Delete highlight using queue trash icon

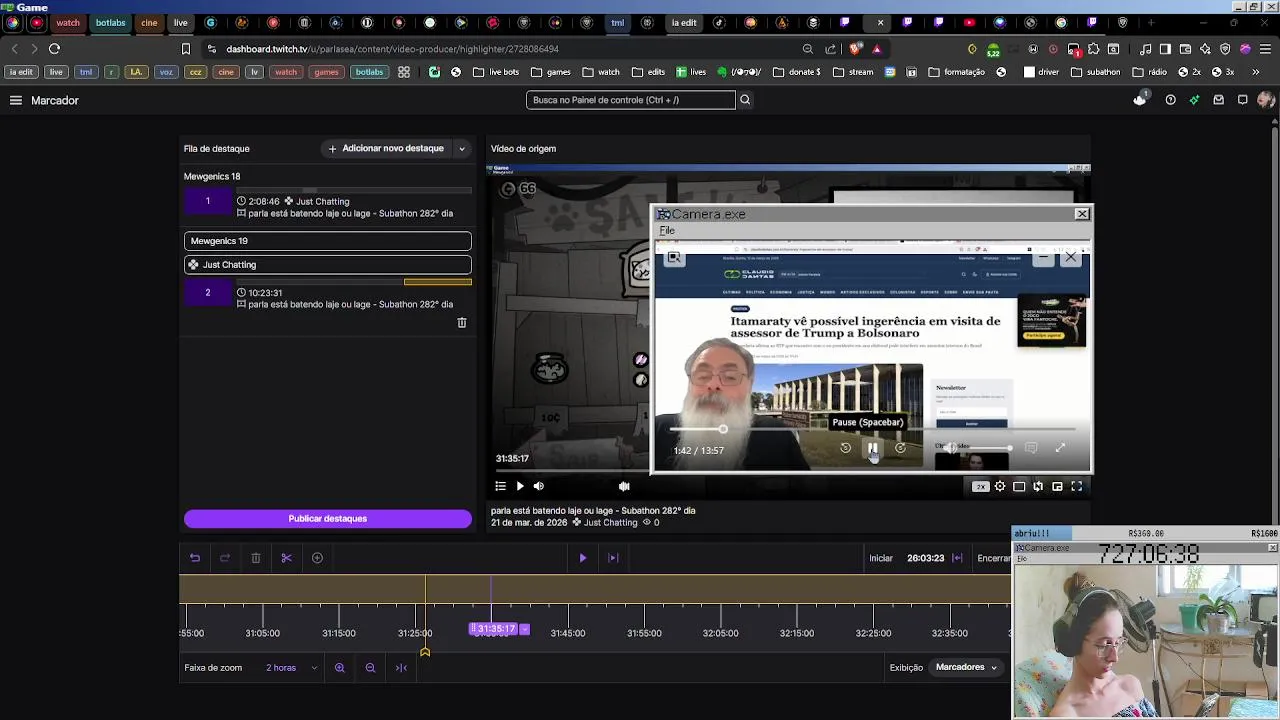462,323
